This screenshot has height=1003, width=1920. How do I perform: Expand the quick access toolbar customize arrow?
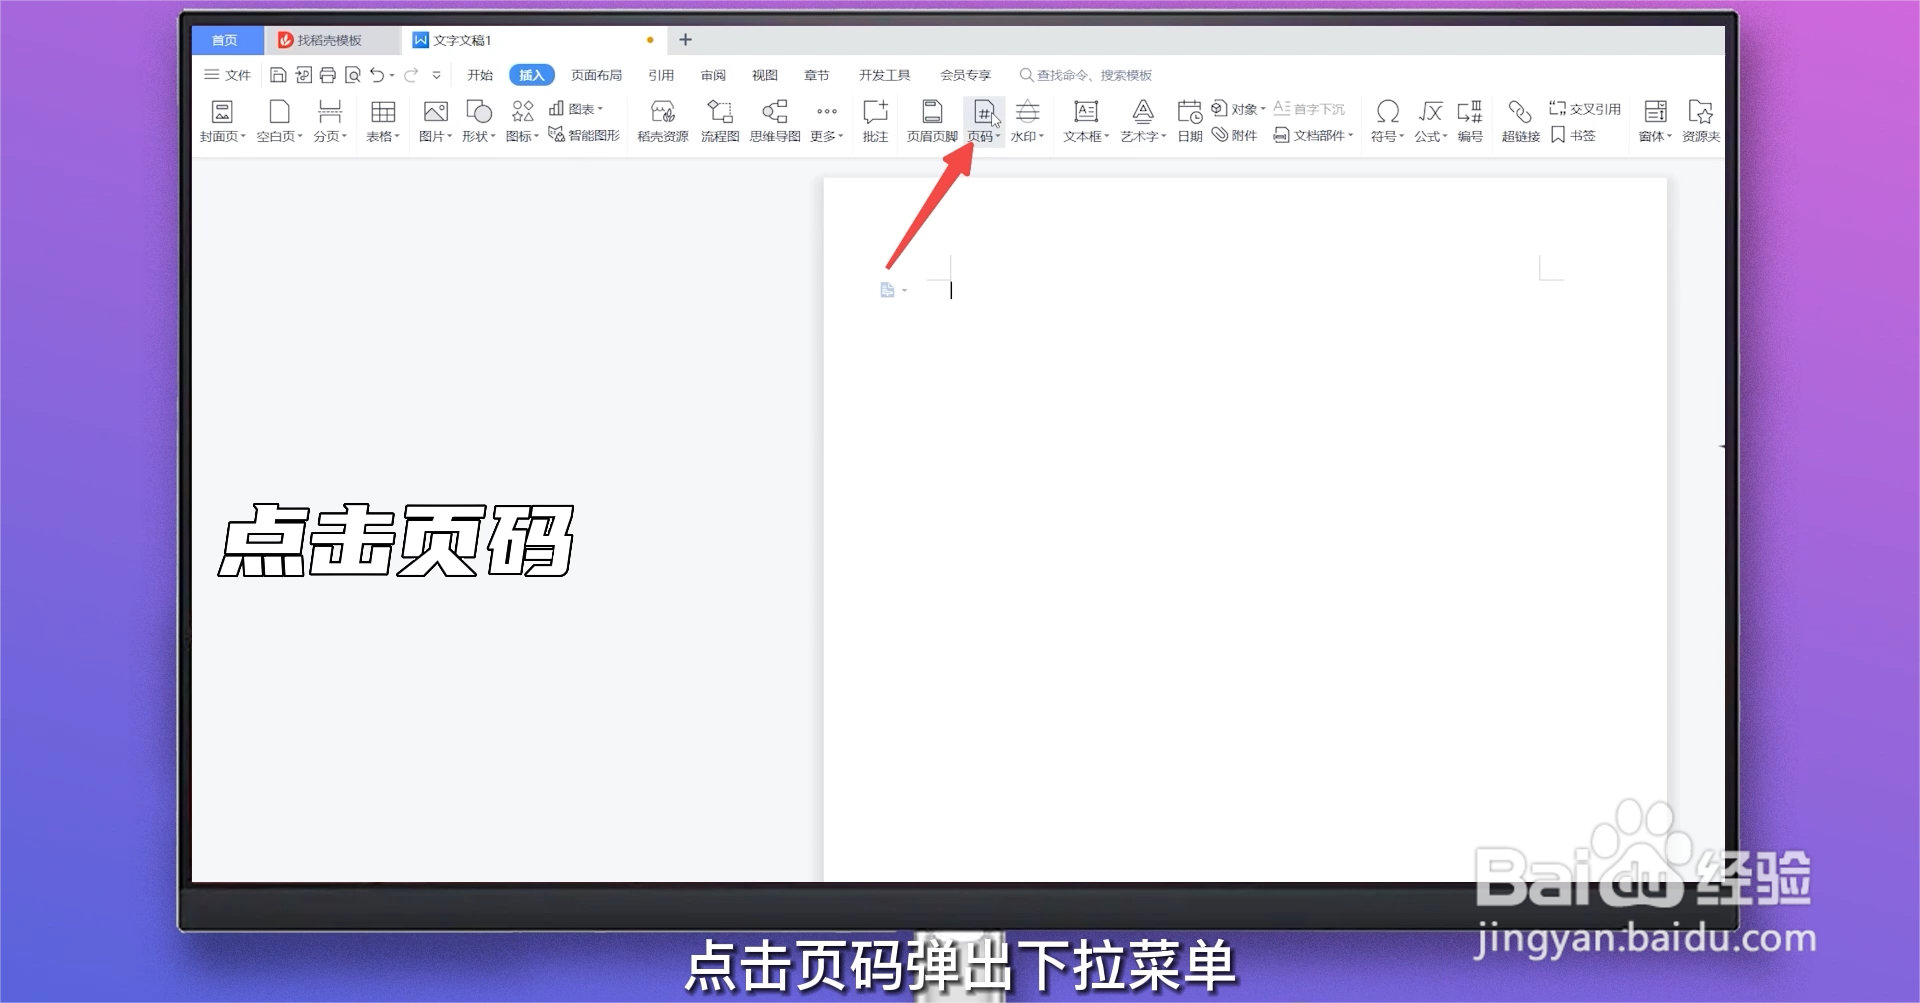[x=436, y=75]
